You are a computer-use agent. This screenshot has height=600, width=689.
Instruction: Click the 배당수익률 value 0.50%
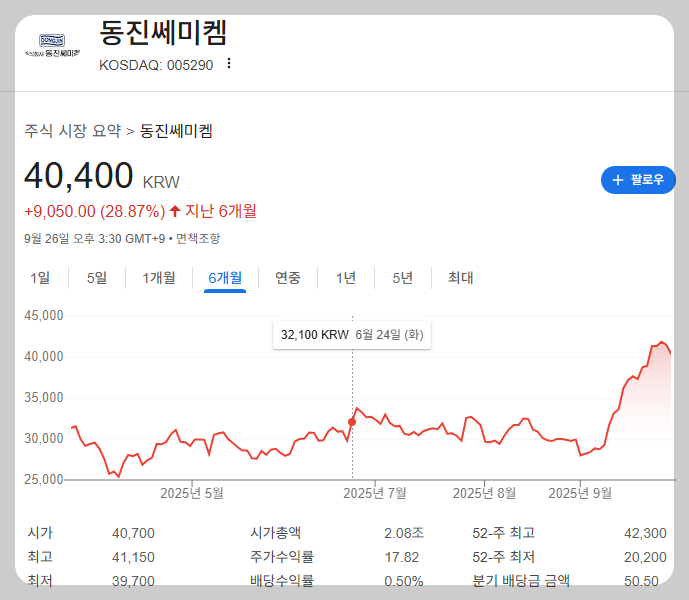403,581
